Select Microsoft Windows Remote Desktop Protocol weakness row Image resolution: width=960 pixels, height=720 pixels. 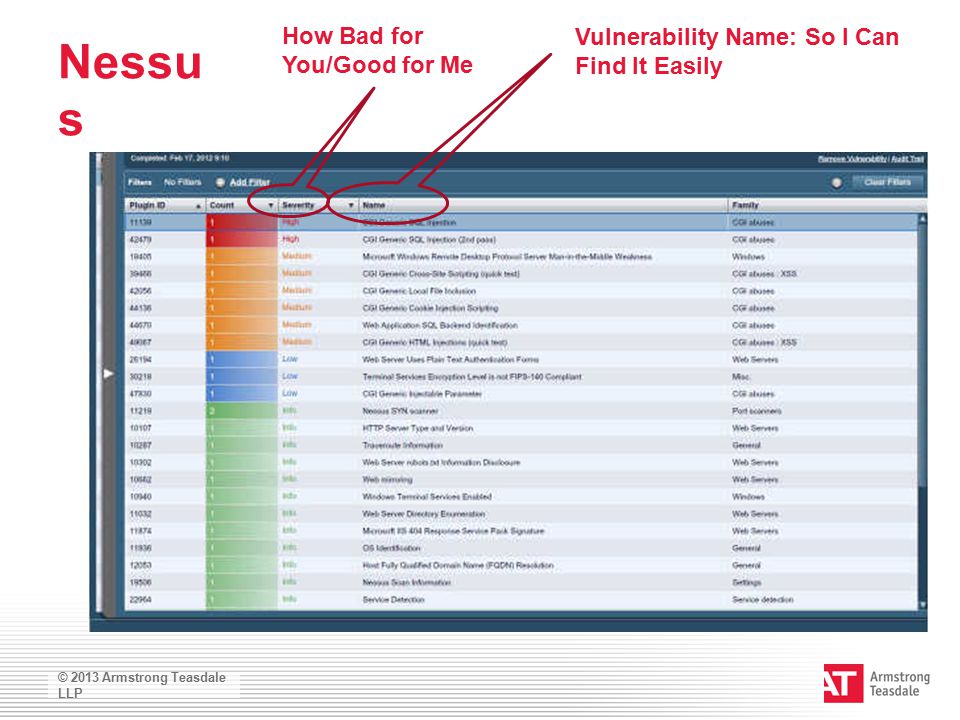tap(521, 257)
